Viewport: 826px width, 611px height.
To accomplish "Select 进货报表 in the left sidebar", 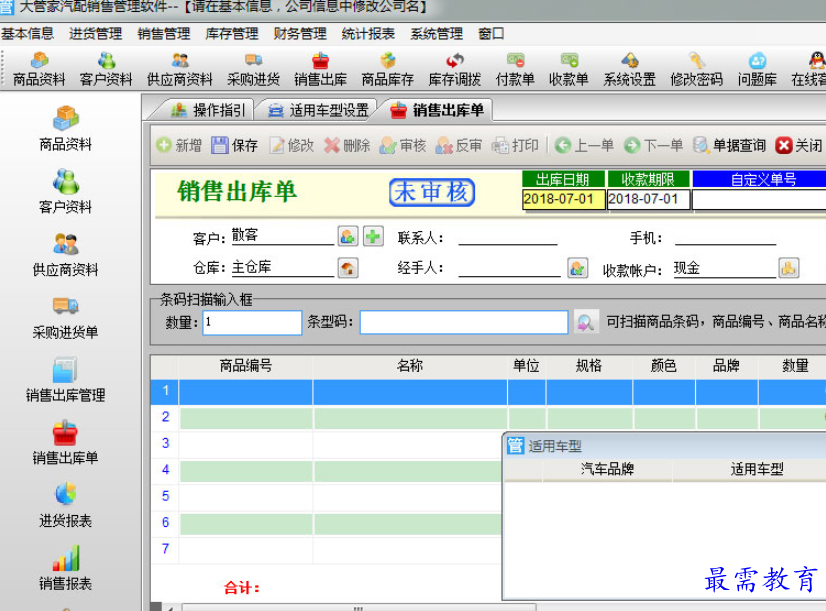I will tap(66, 505).
